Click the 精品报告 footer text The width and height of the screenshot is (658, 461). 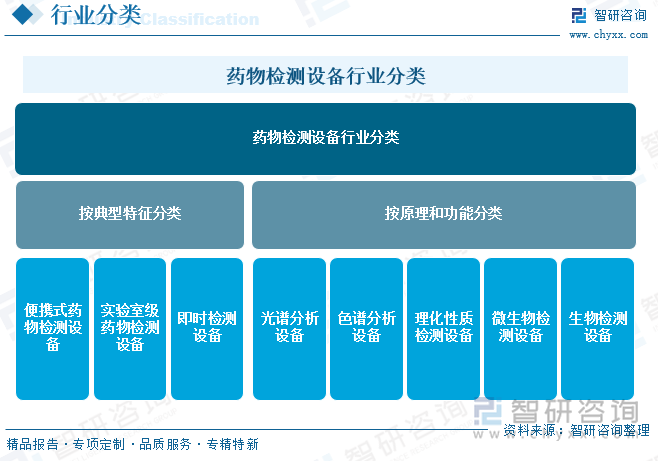point(32,444)
